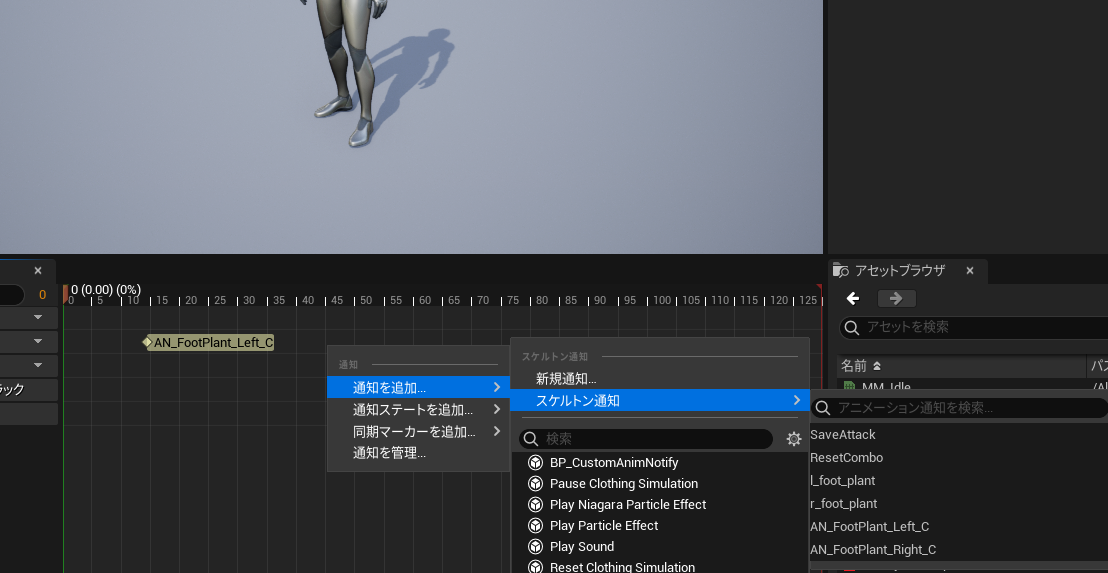The image size is (1108, 573).
Task: Click the MM_Idle asset icon
Action: click(849, 386)
